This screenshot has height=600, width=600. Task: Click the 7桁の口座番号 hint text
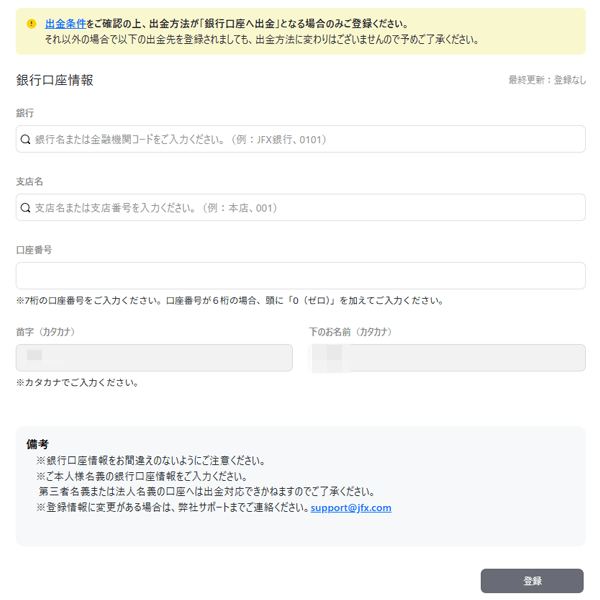[230, 301]
